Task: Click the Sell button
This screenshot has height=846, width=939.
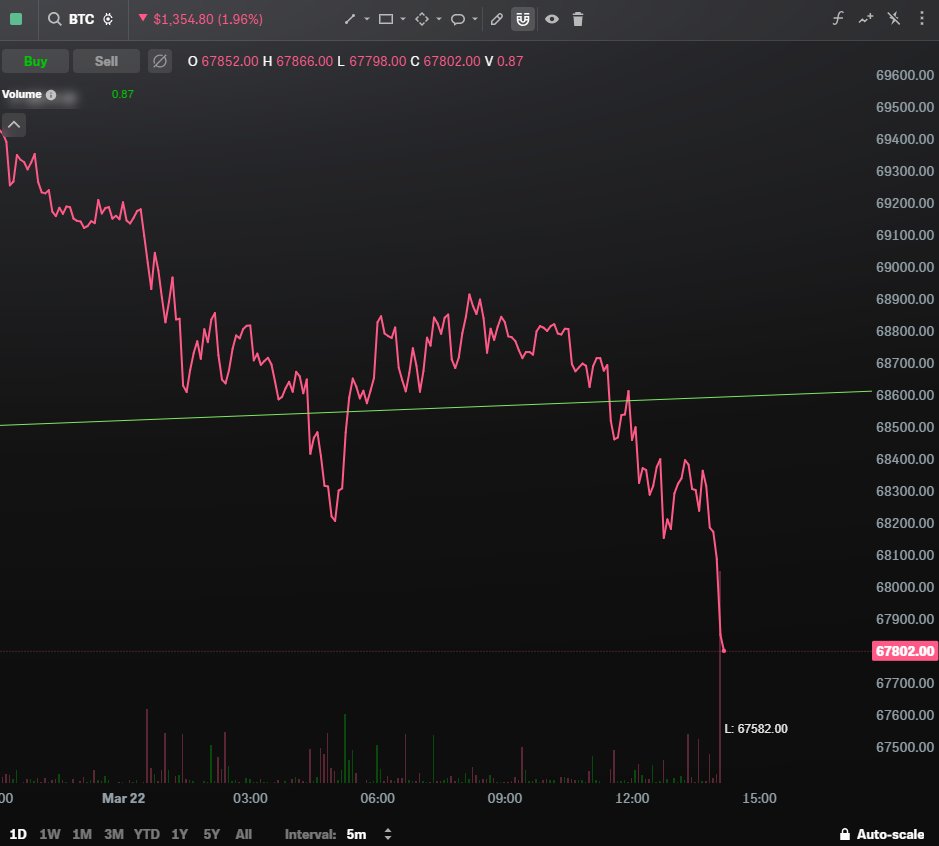Action: [x=106, y=61]
